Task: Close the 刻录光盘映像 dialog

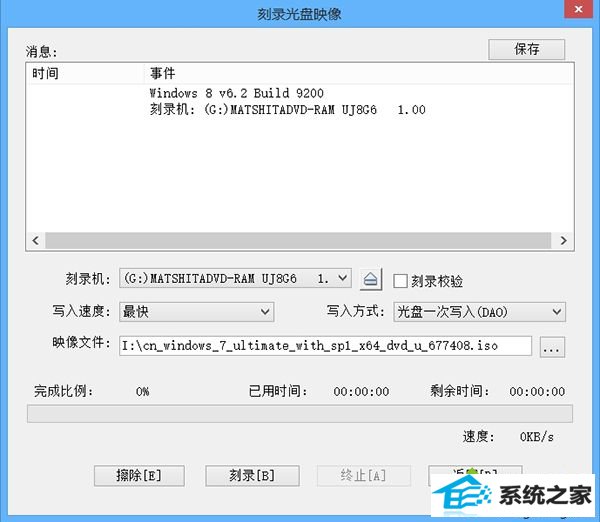Action: [579, 9]
